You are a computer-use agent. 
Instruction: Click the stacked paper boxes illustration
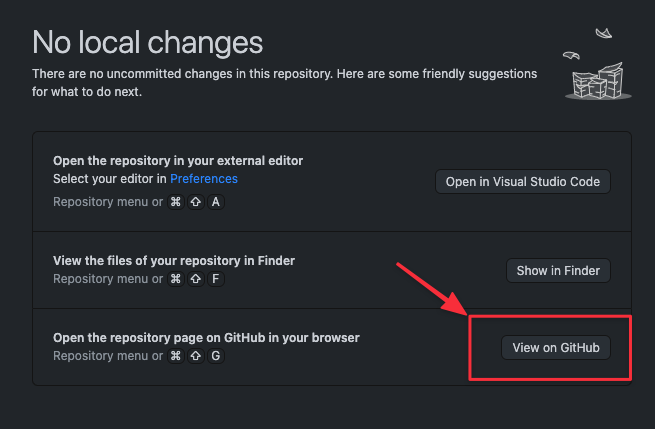click(x=598, y=81)
